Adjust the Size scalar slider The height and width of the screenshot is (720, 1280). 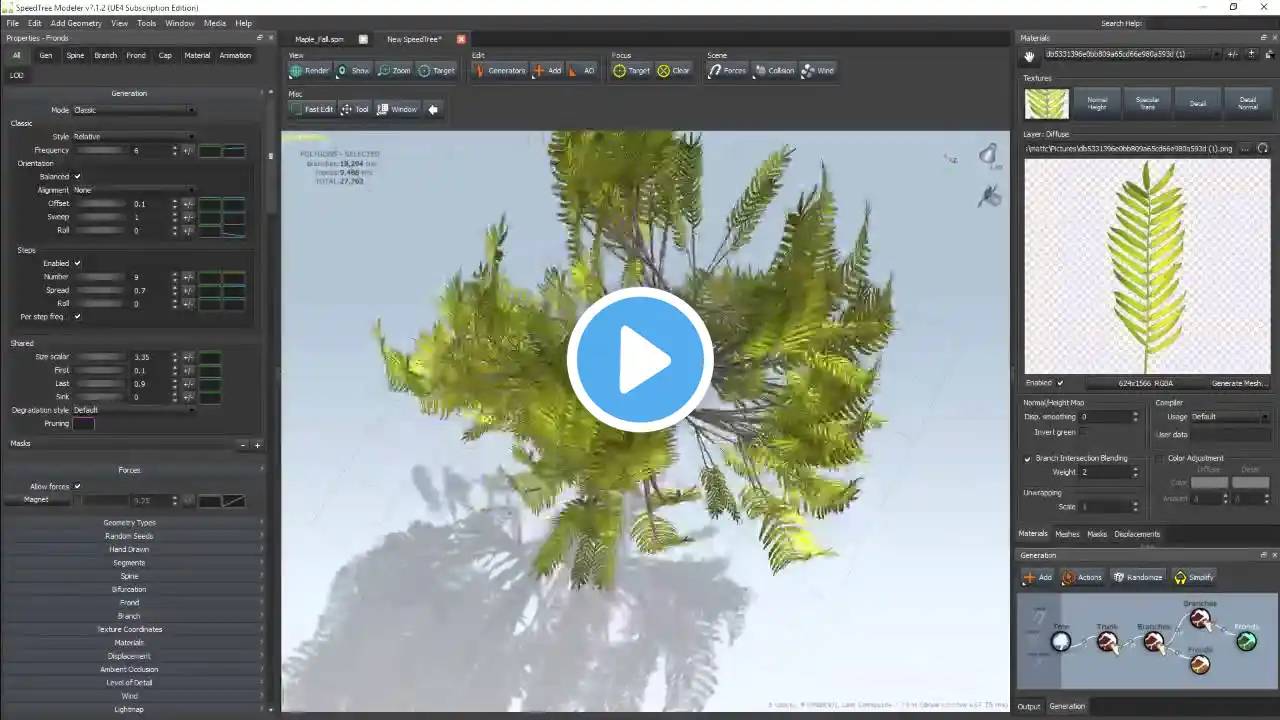pyautogui.click(x=101, y=357)
